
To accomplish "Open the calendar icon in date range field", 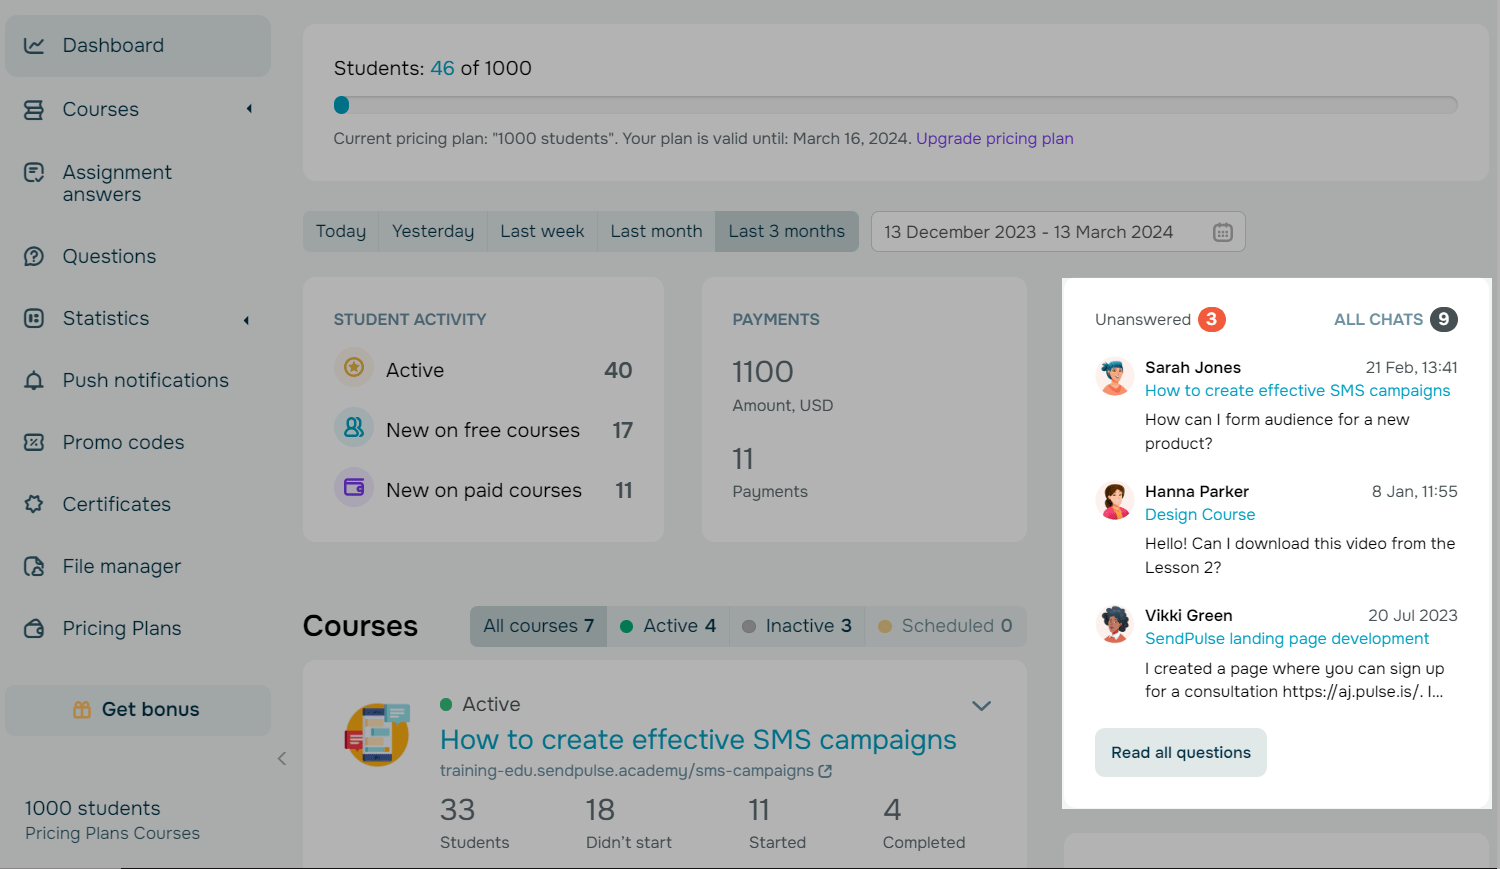I will (x=1222, y=232).
